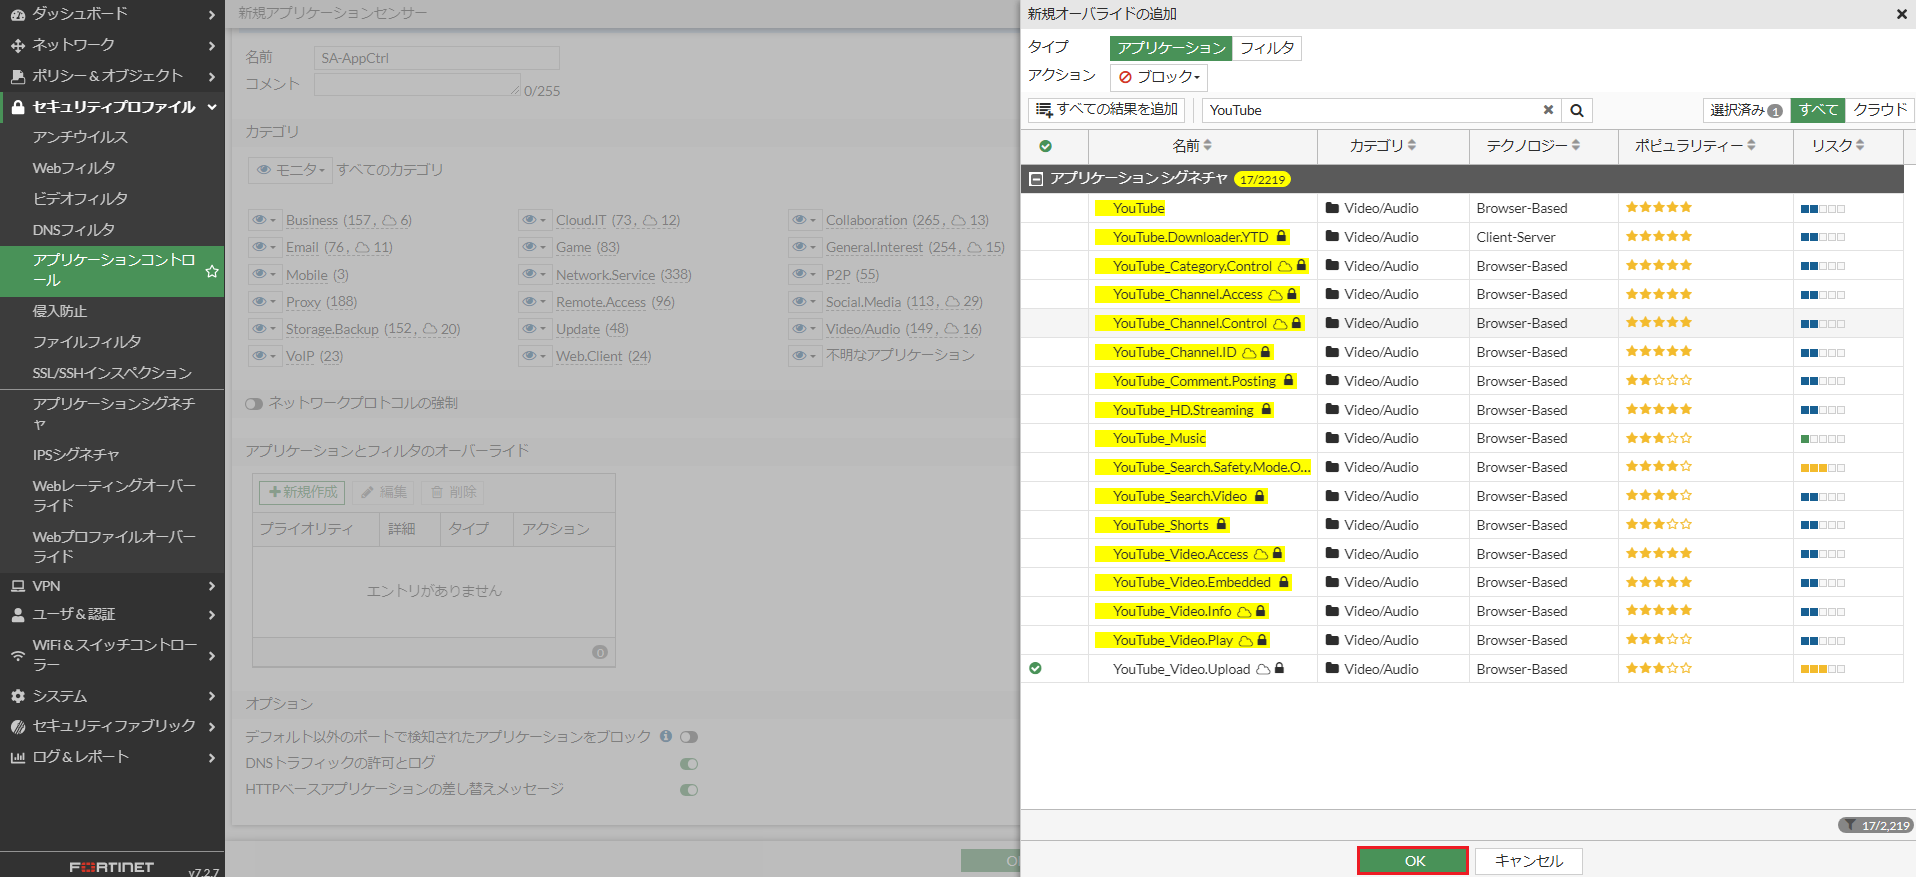The height and width of the screenshot is (877, 1916).
Task: Click the WiFi icon in sidebar
Action: coord(17,656)
